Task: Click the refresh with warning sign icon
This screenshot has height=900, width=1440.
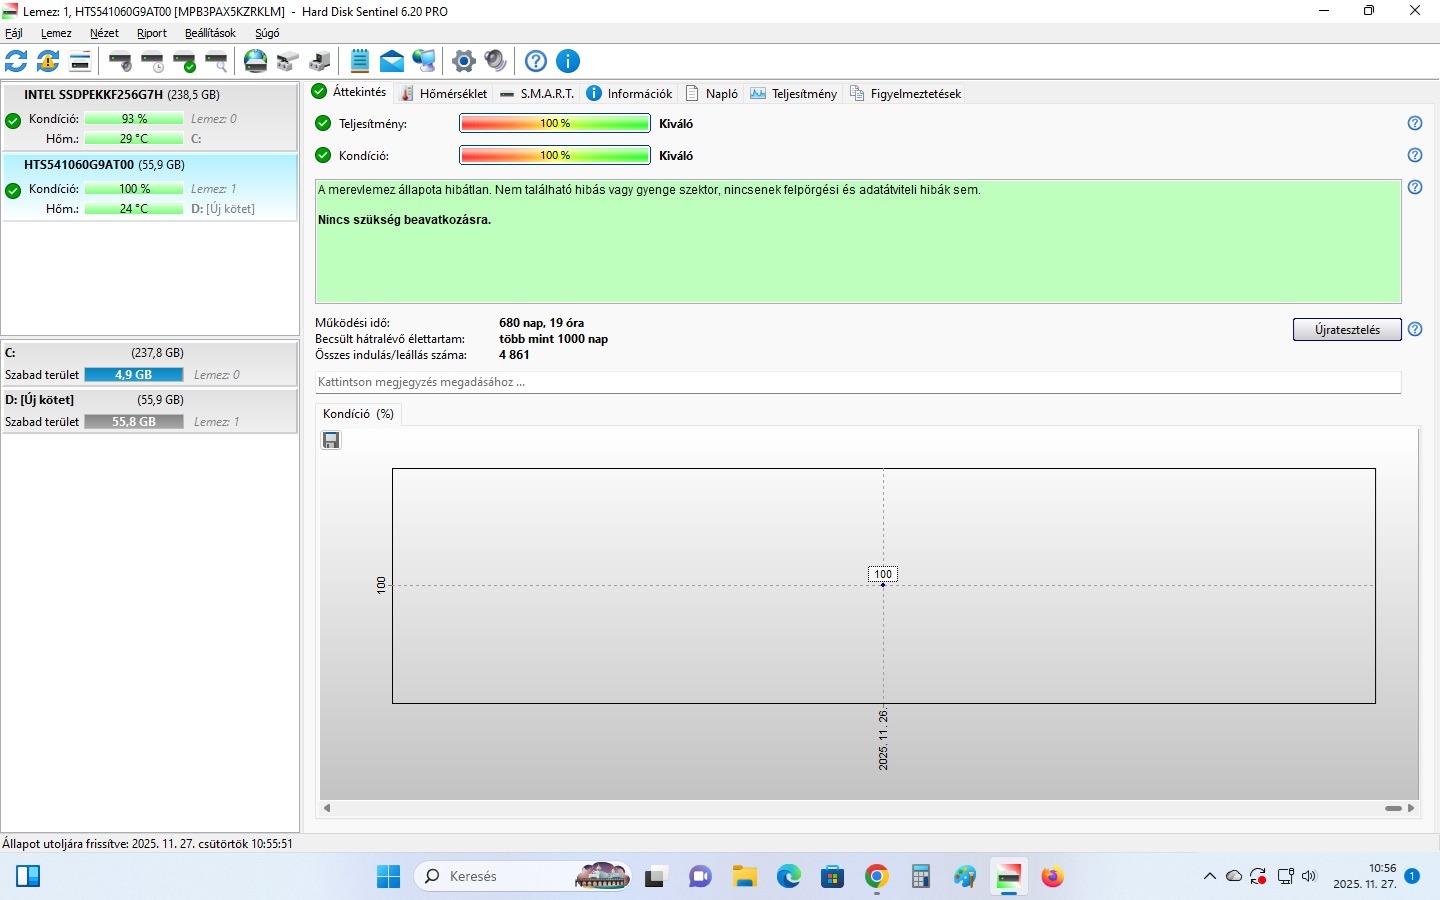Action: coord(48,61)
